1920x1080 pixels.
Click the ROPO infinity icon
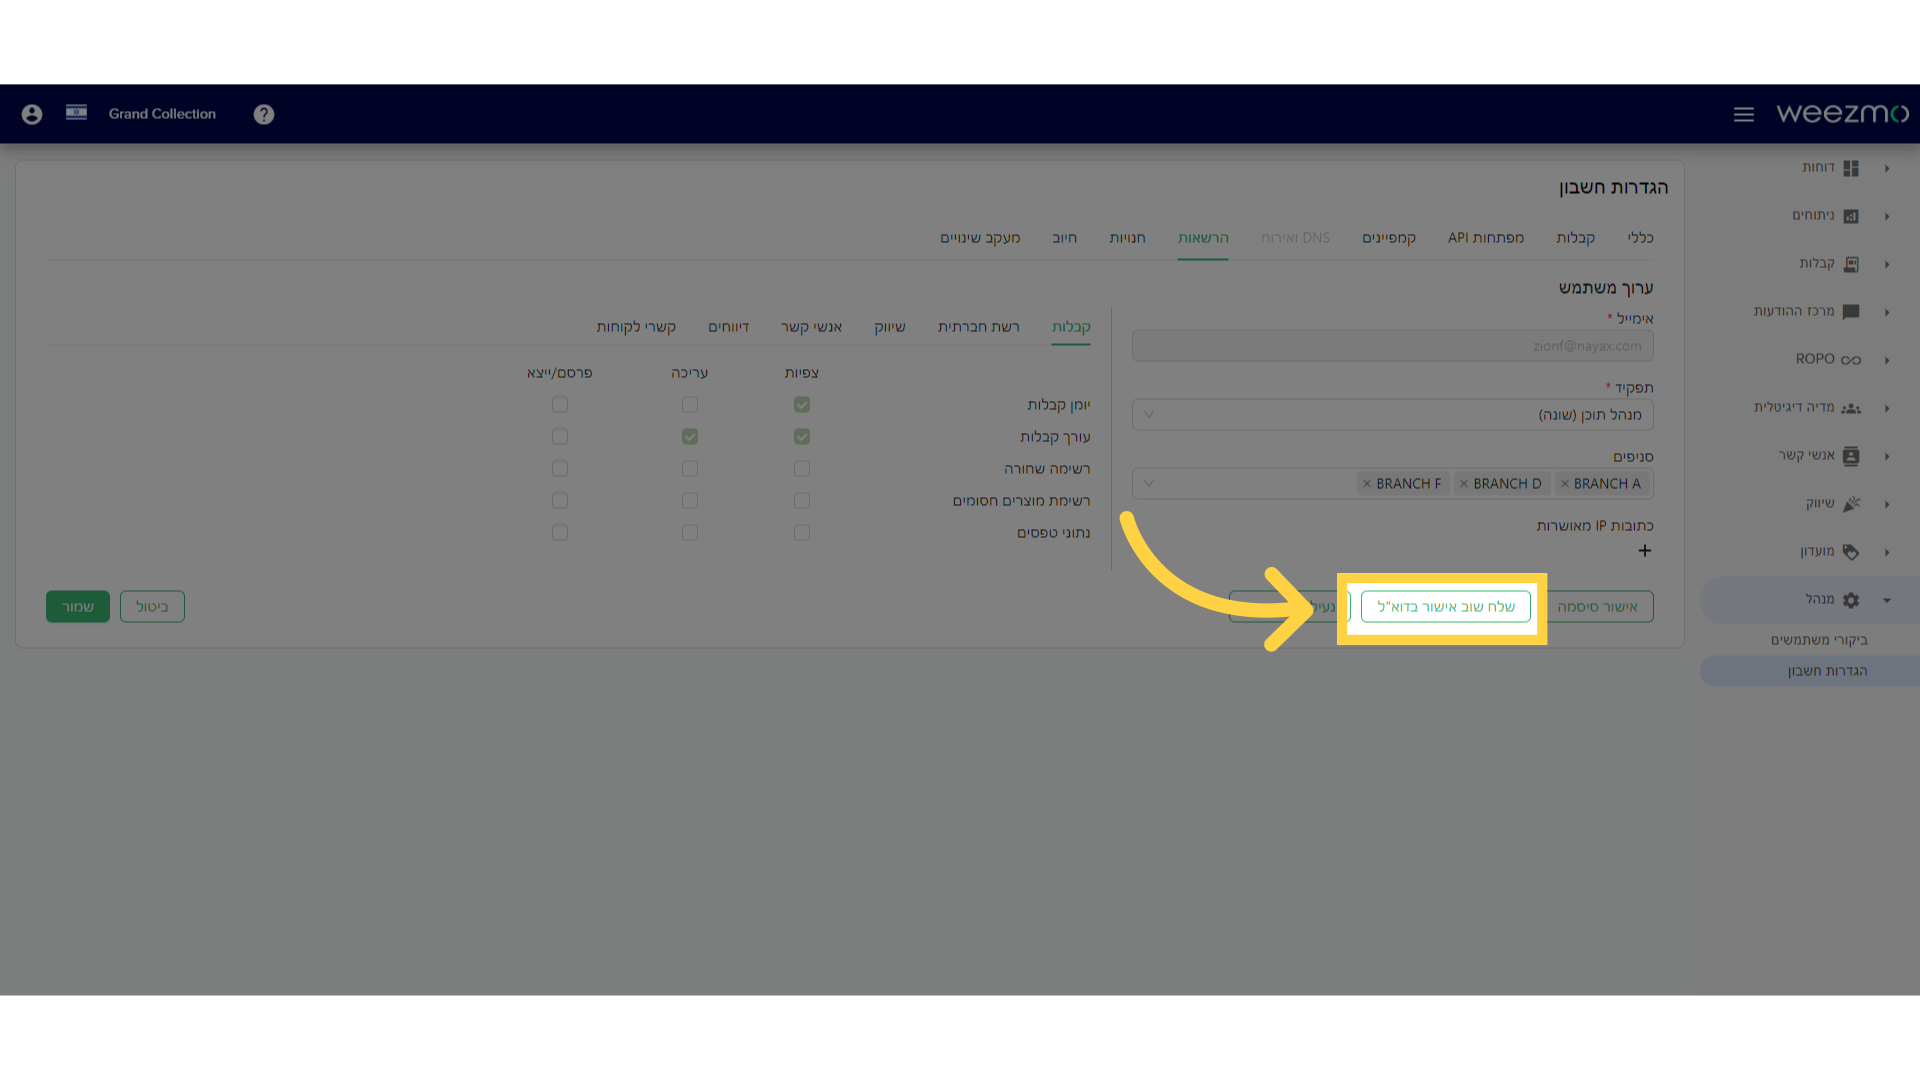pos(1851,360)
